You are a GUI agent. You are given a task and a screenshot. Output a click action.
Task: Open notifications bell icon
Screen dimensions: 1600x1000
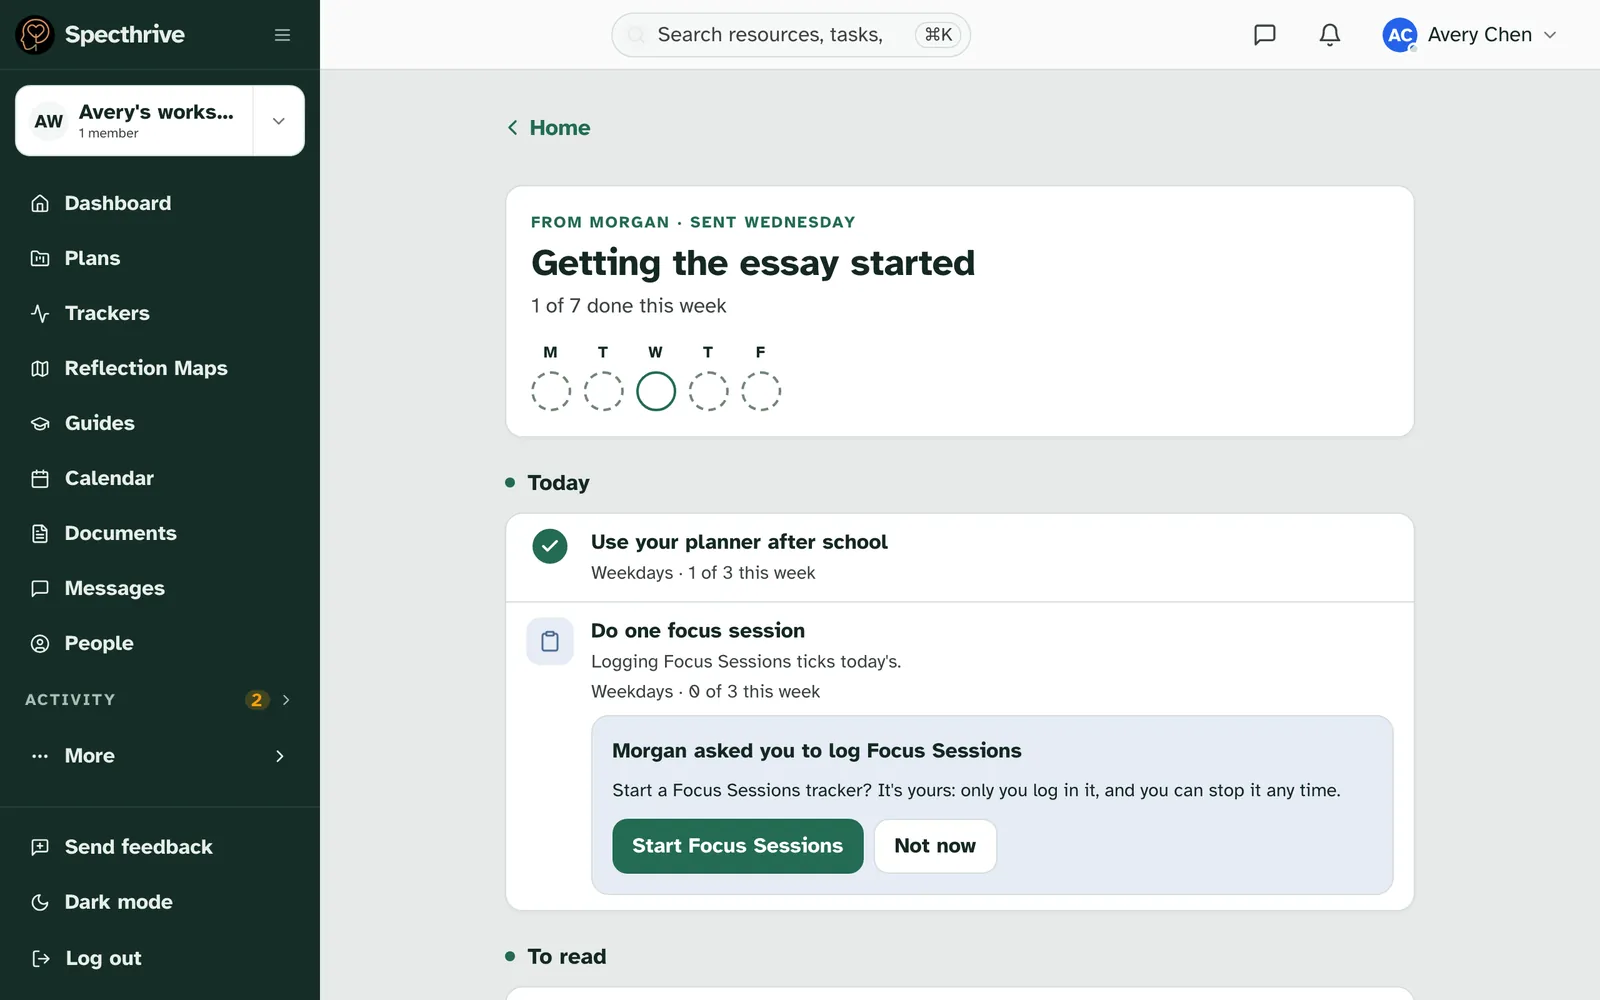[1329, 35]
